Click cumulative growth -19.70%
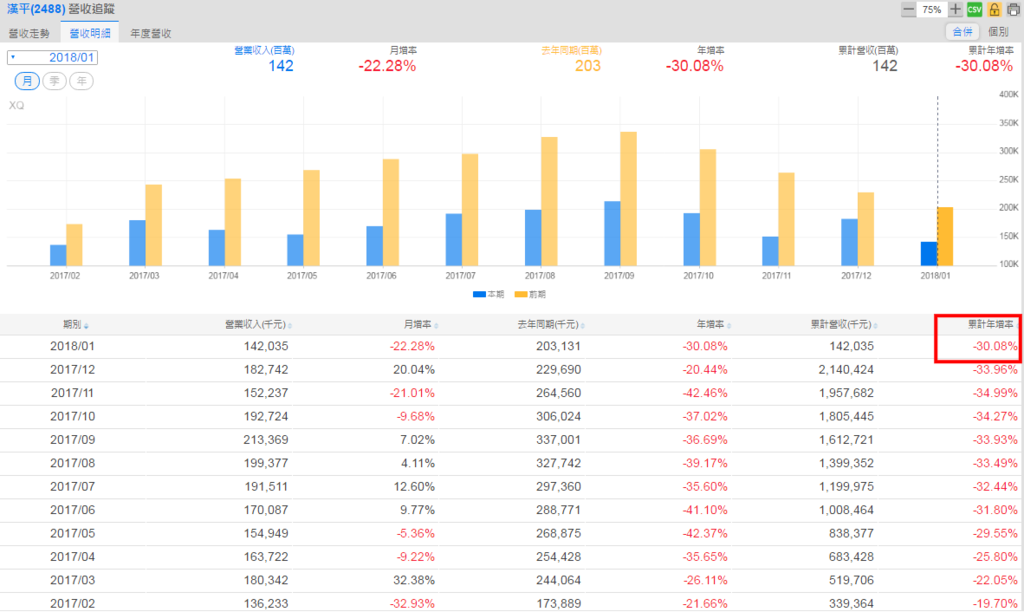 coord(995,604)
